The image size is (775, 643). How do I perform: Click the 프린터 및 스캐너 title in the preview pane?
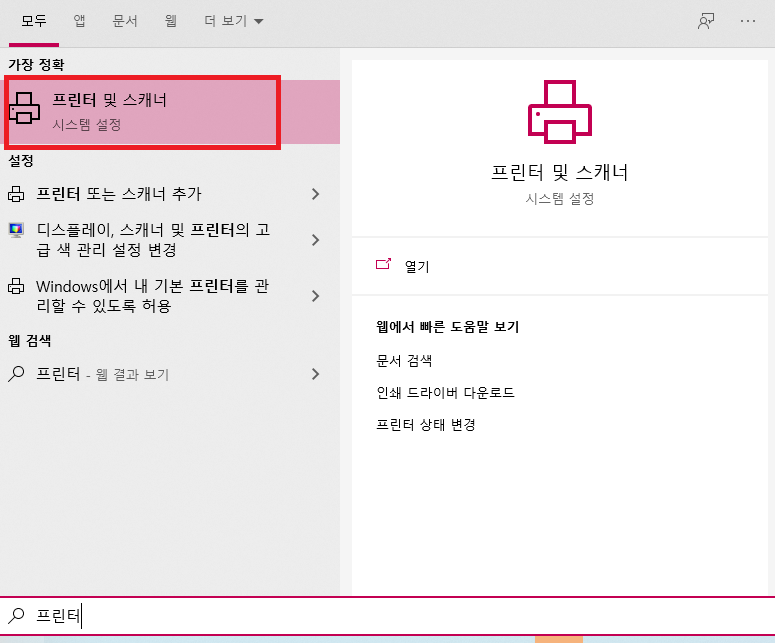point(560,172)
